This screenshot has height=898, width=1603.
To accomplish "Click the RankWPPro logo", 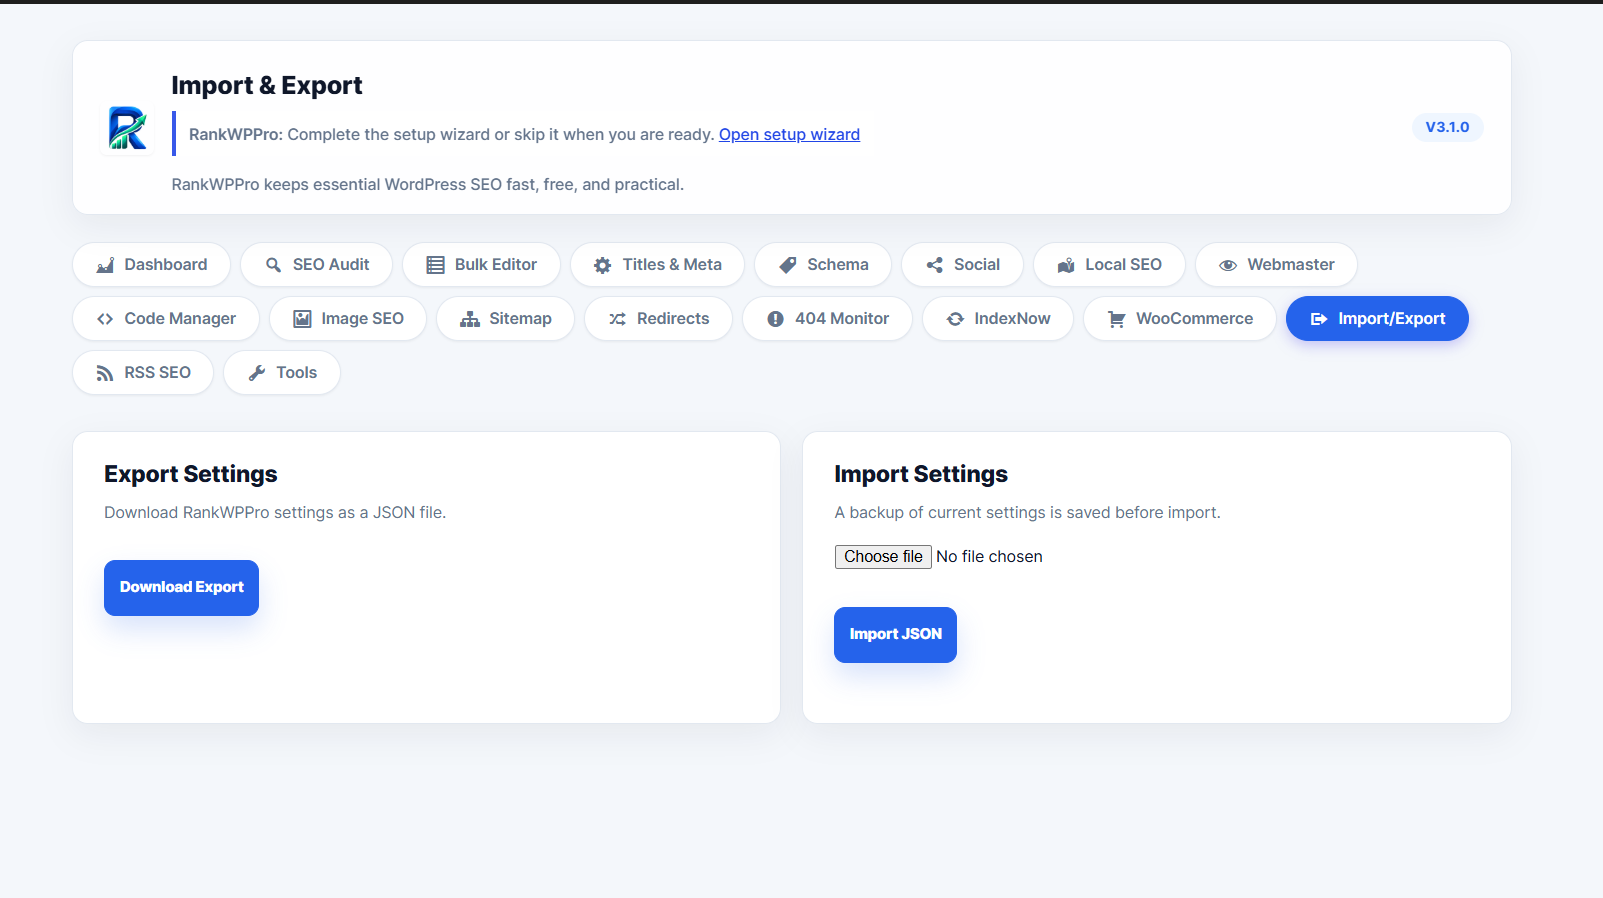I will tap(127, 128).
